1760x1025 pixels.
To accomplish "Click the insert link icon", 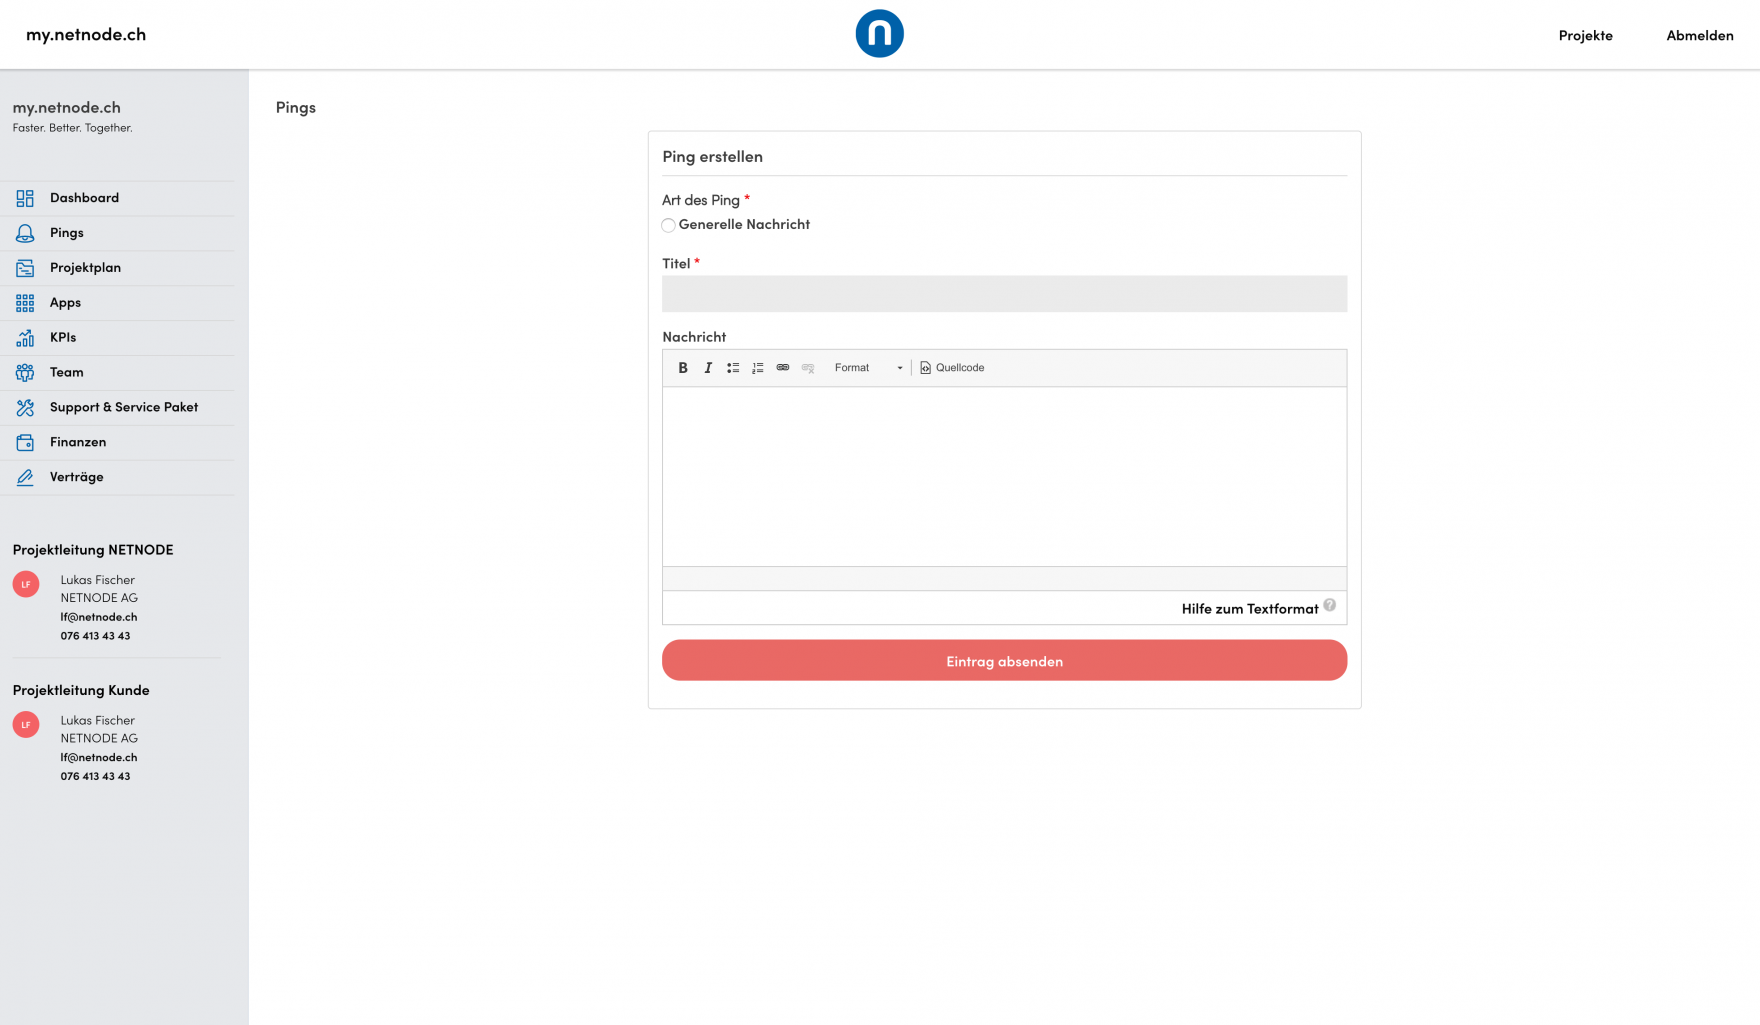I will click(783, 368).
